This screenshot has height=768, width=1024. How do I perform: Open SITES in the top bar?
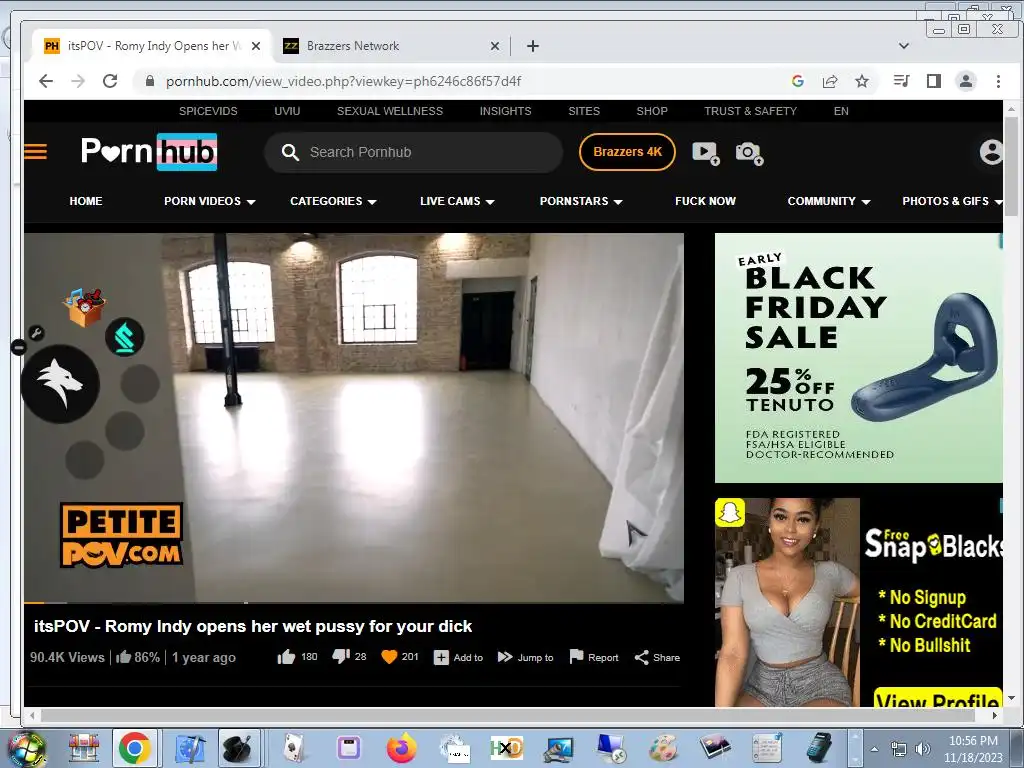click(x=584, y=111)
